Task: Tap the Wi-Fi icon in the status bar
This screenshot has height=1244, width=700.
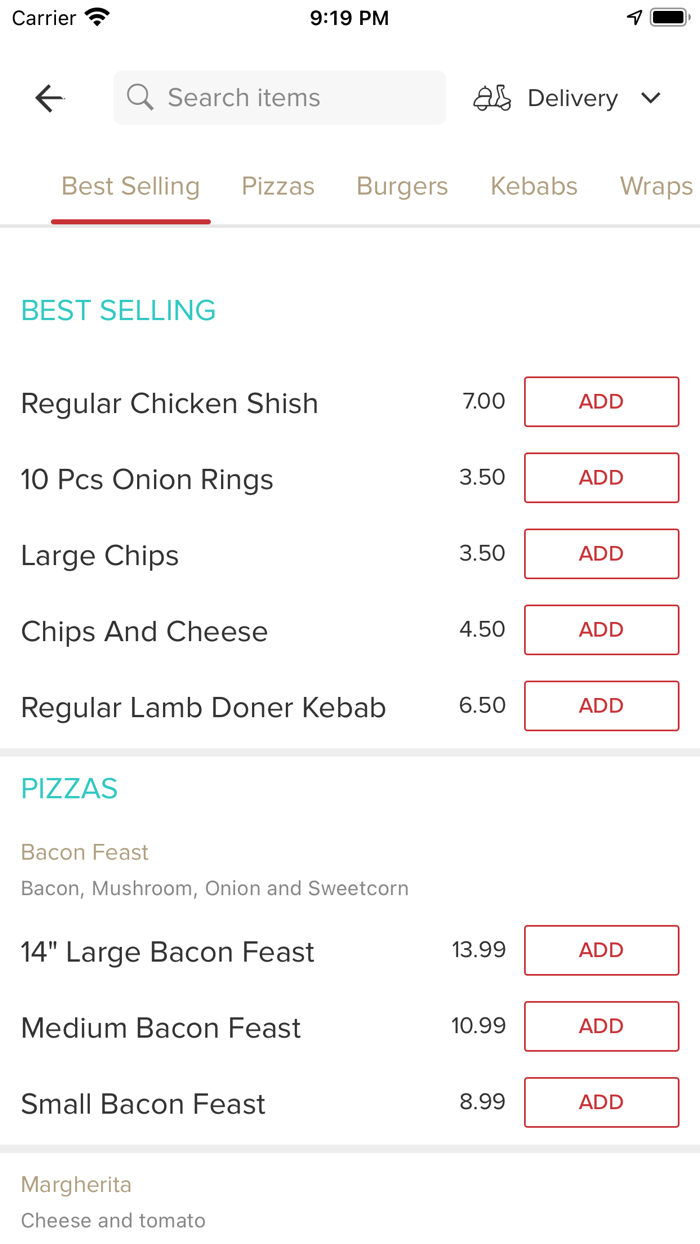Action: click(95, 16)
